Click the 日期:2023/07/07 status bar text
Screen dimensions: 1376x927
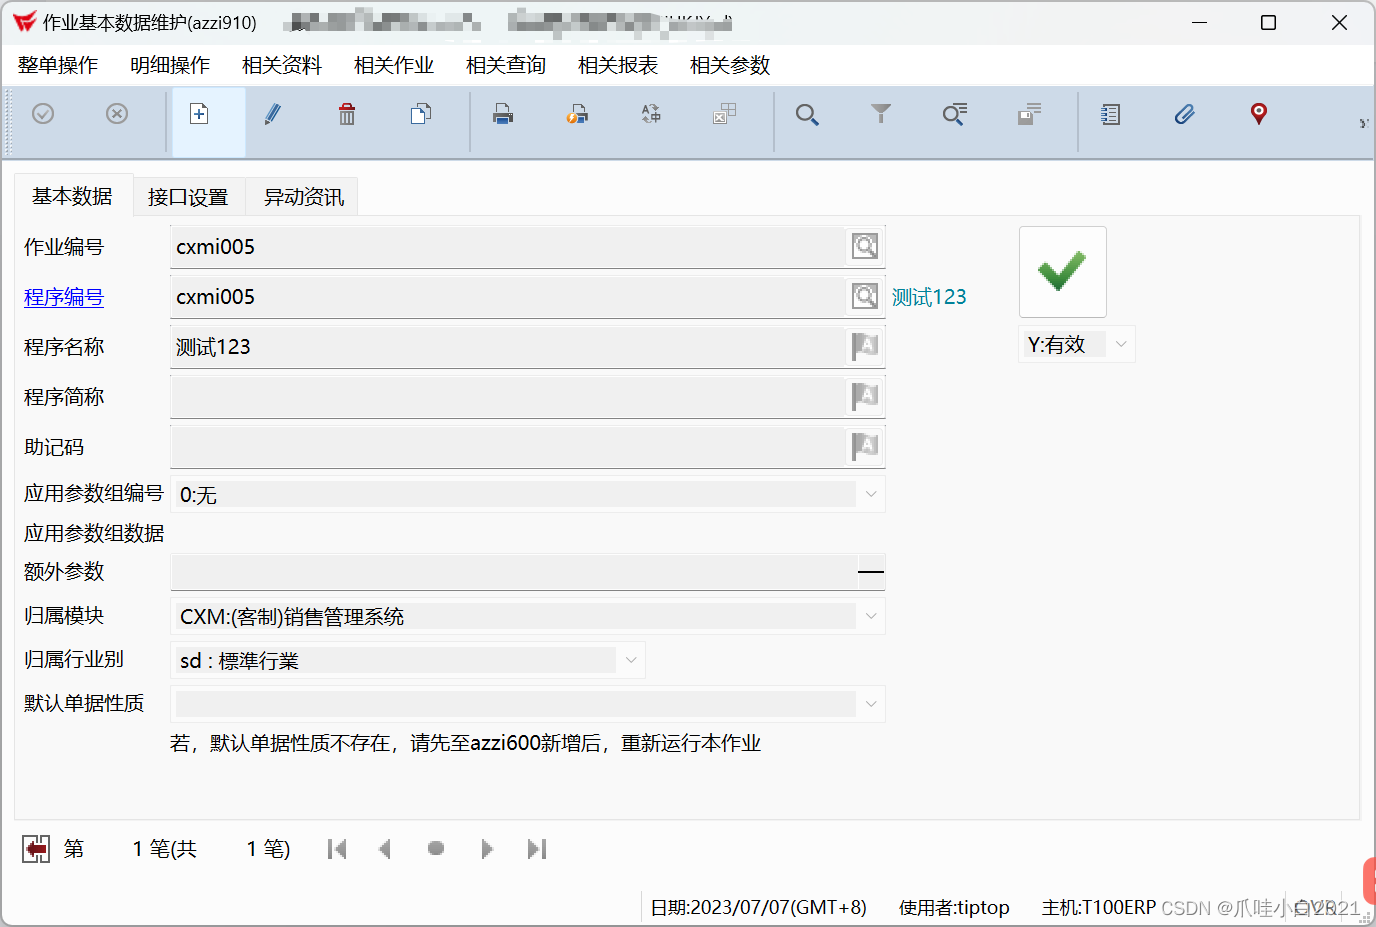click(x=758, y=907)
